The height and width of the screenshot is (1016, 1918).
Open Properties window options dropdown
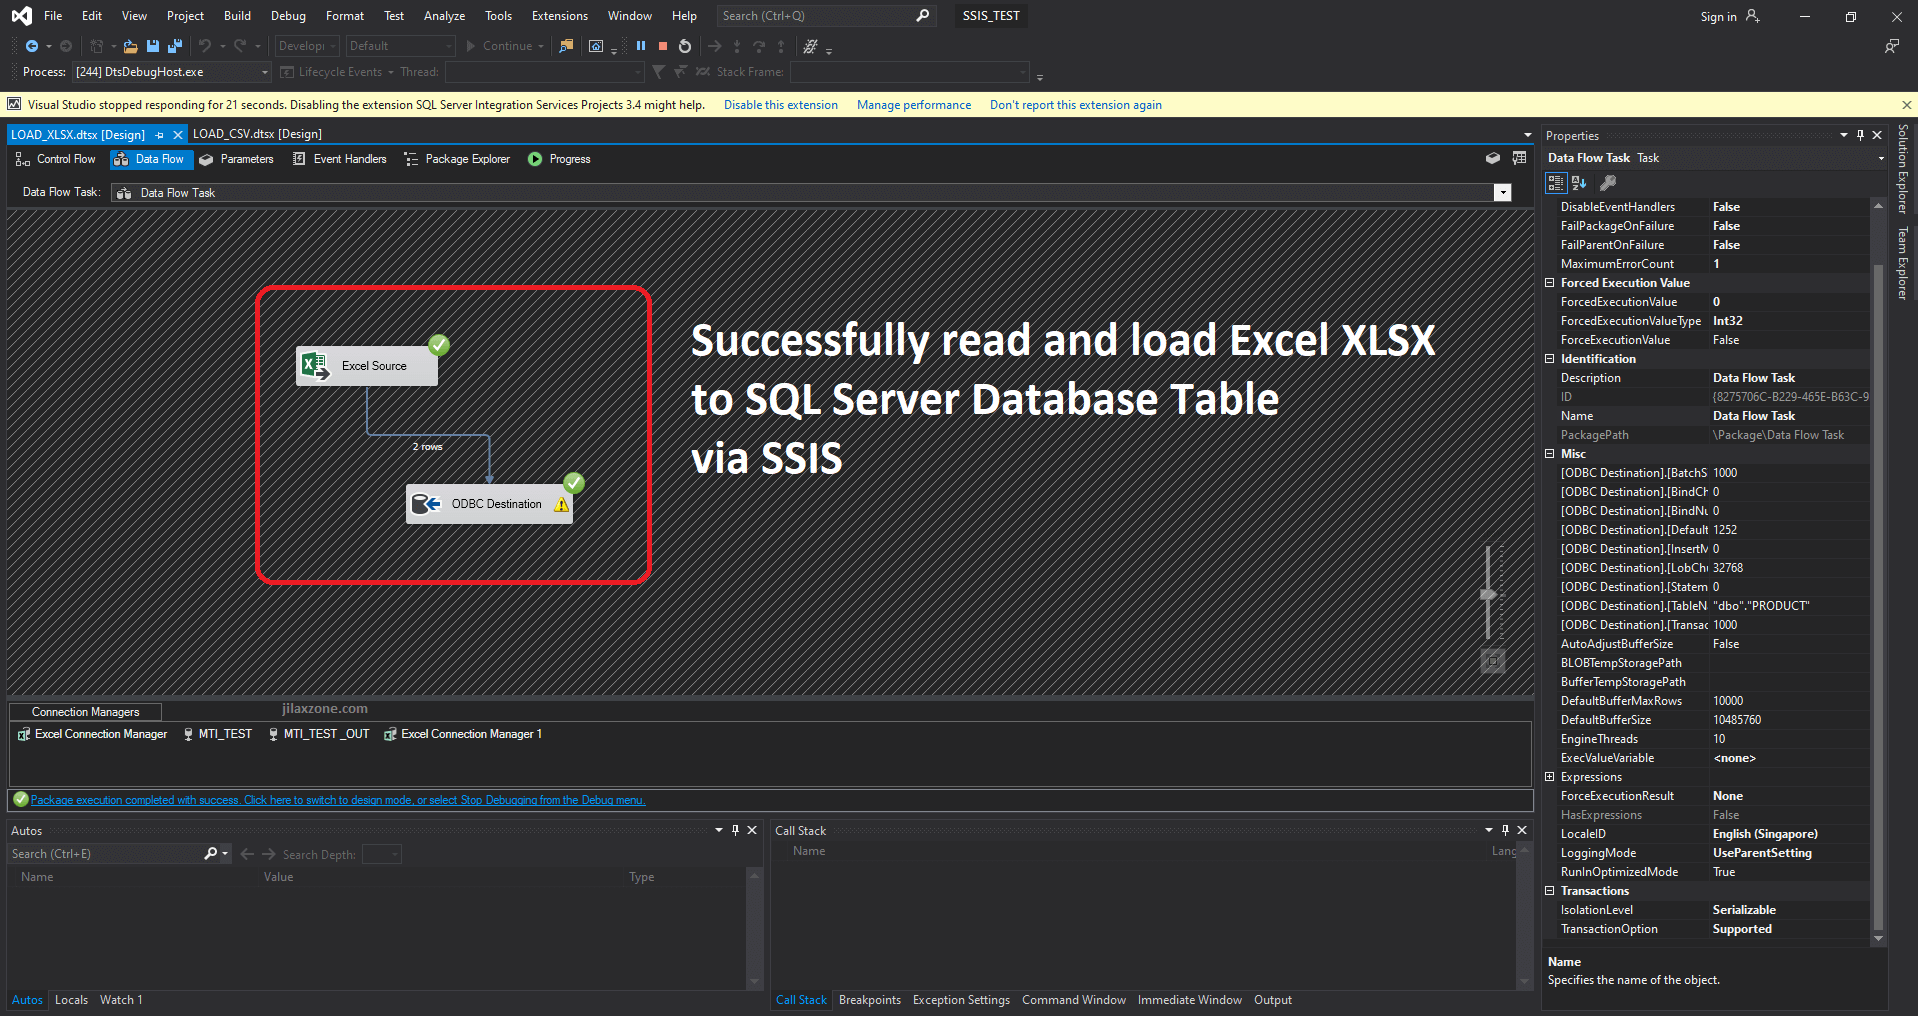(x=1844, y=135)
